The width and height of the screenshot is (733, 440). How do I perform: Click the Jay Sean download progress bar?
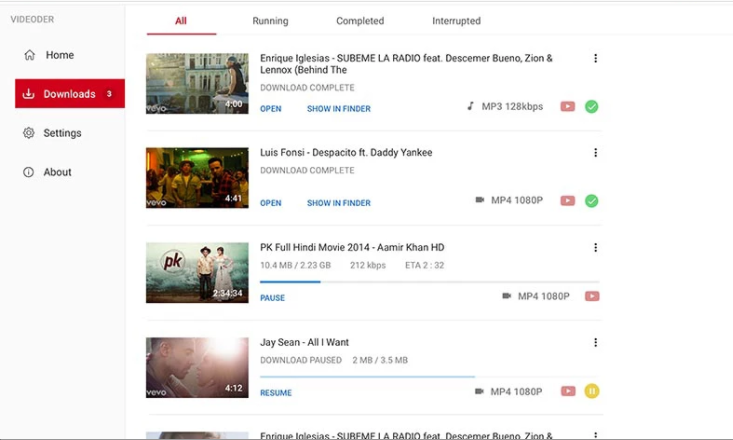coord(430,376)
